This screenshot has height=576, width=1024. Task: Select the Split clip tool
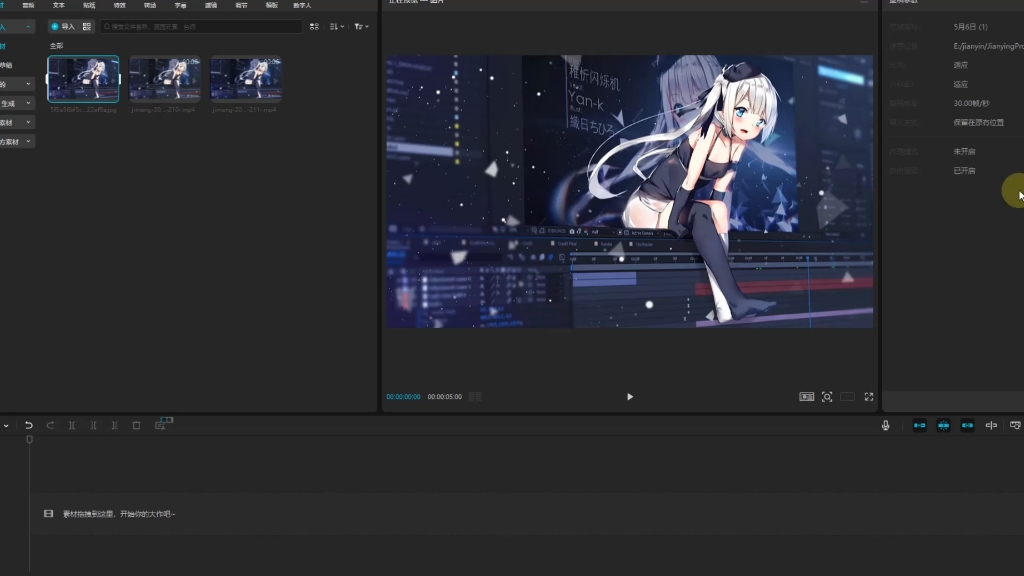[x=72, y=425]
